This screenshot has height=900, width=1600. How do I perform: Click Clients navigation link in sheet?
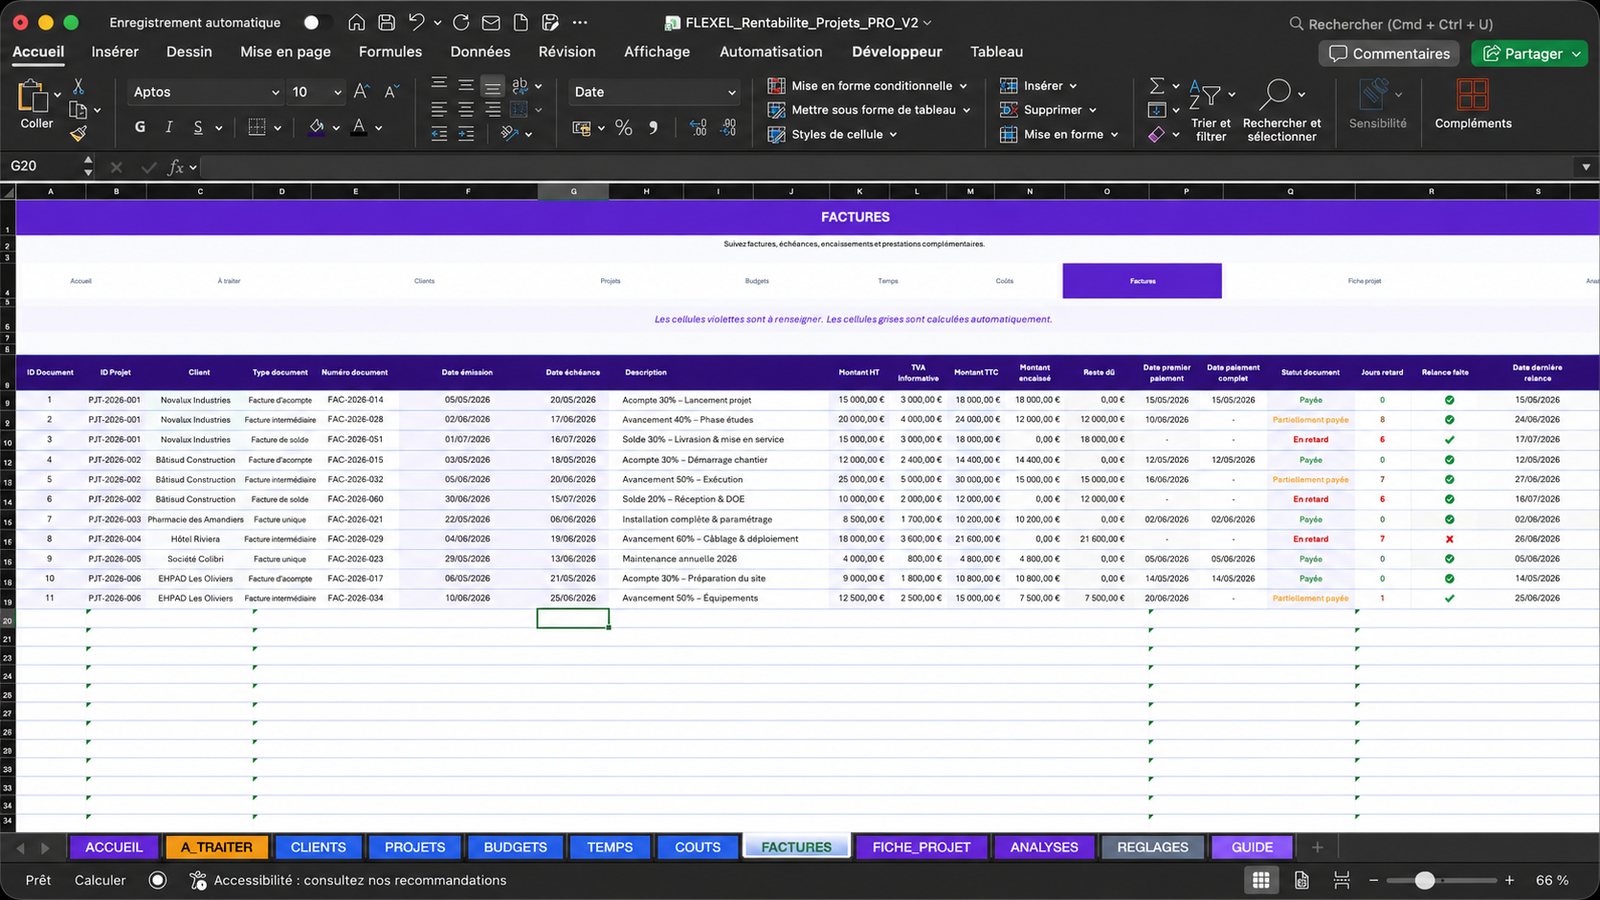point(424,281)
